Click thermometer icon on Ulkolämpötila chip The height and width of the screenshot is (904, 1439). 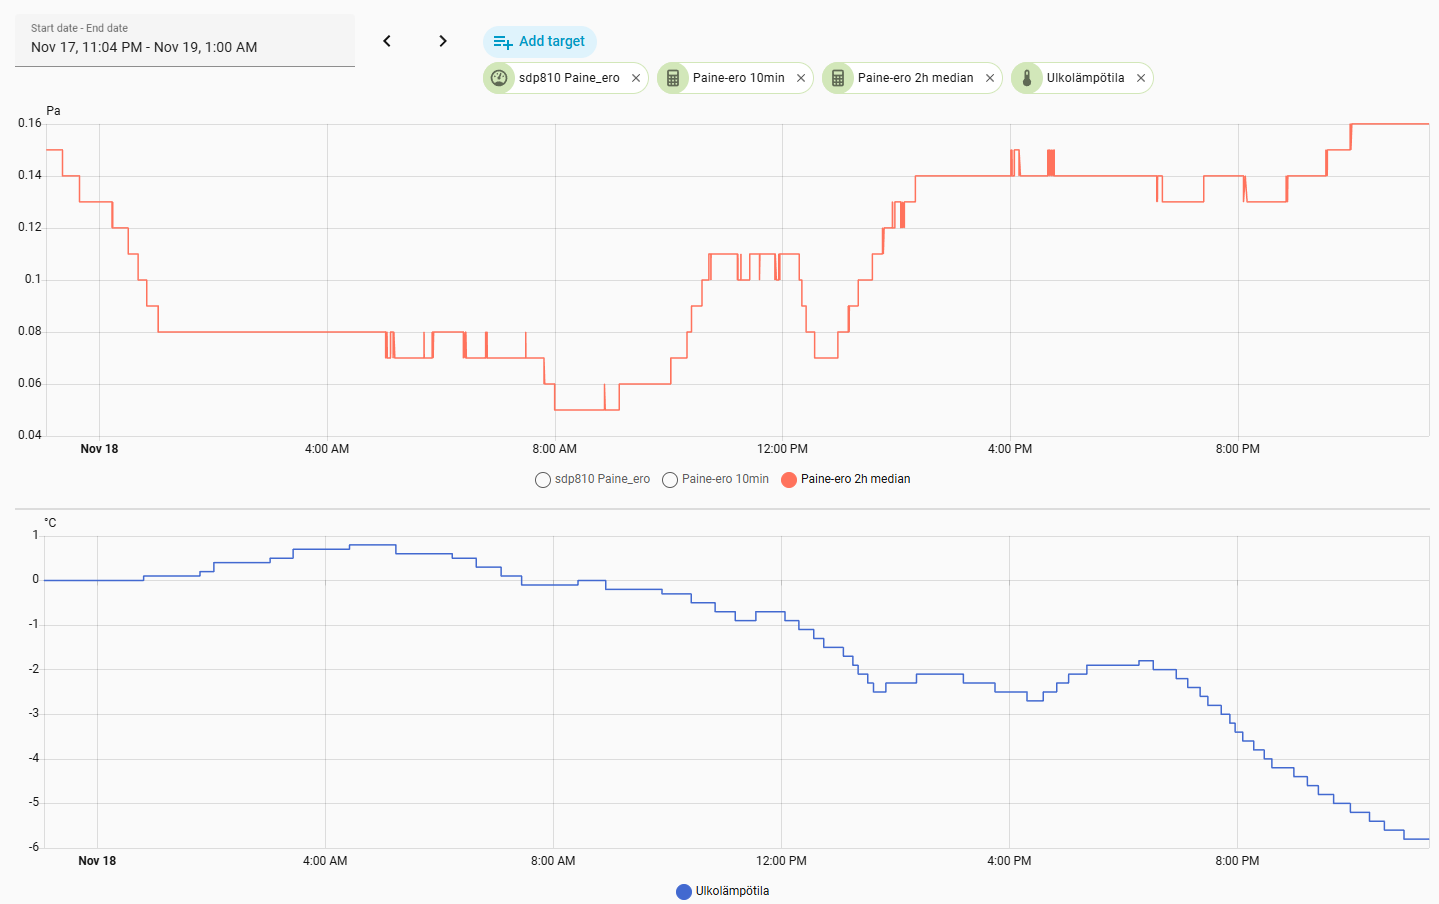tap(1027, 78)
